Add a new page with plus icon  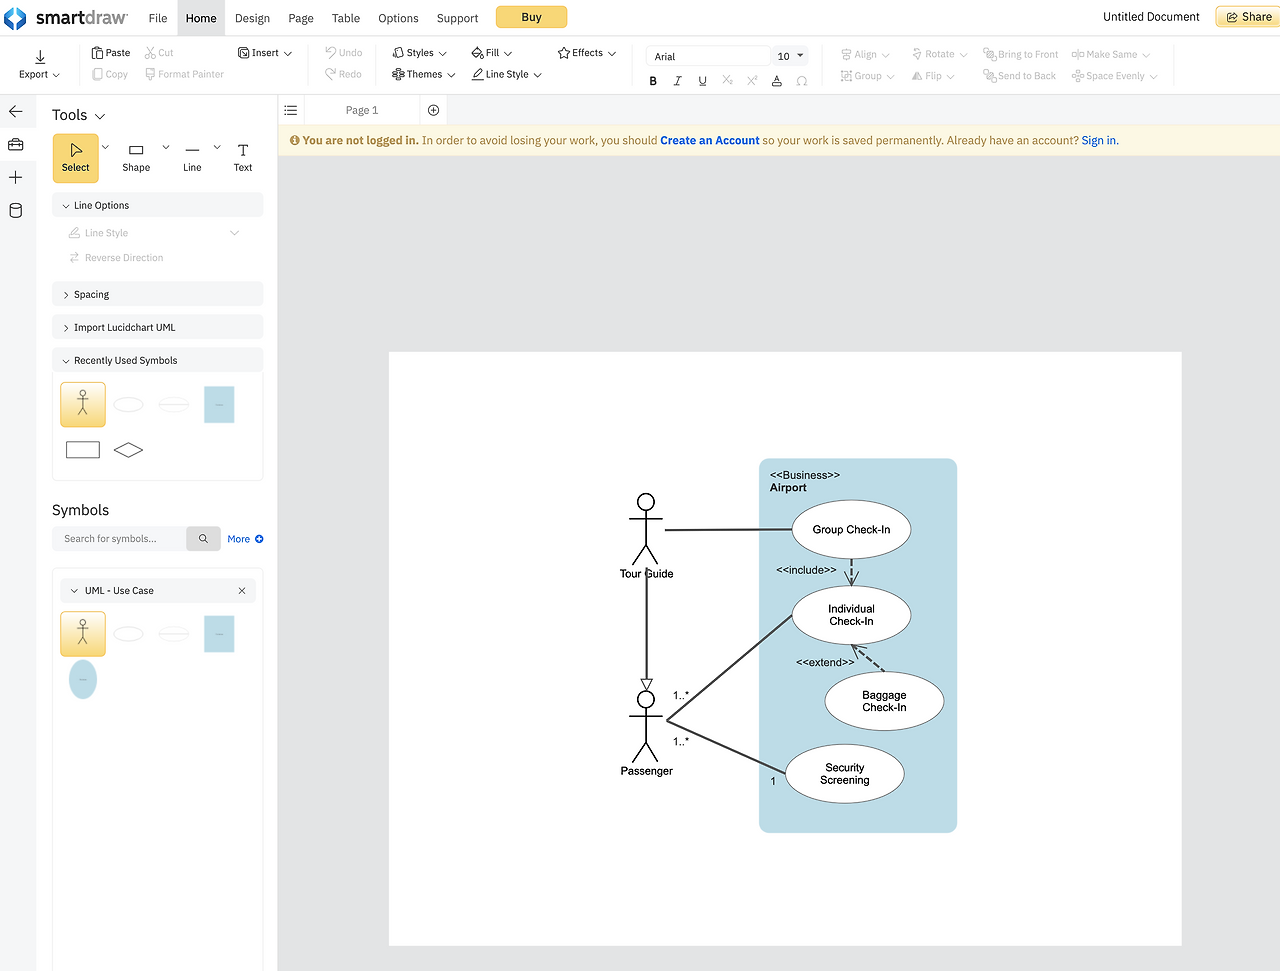click(433, 110)
